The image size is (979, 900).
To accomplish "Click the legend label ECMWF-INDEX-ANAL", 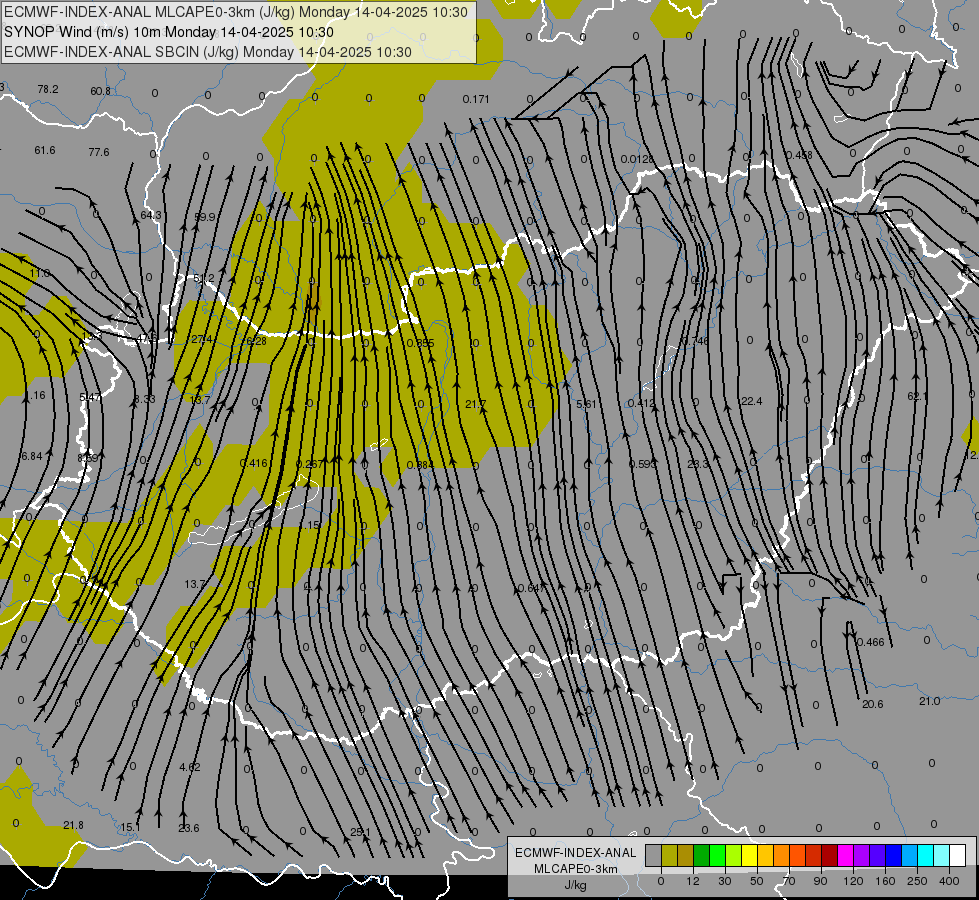I will [576, 853].
